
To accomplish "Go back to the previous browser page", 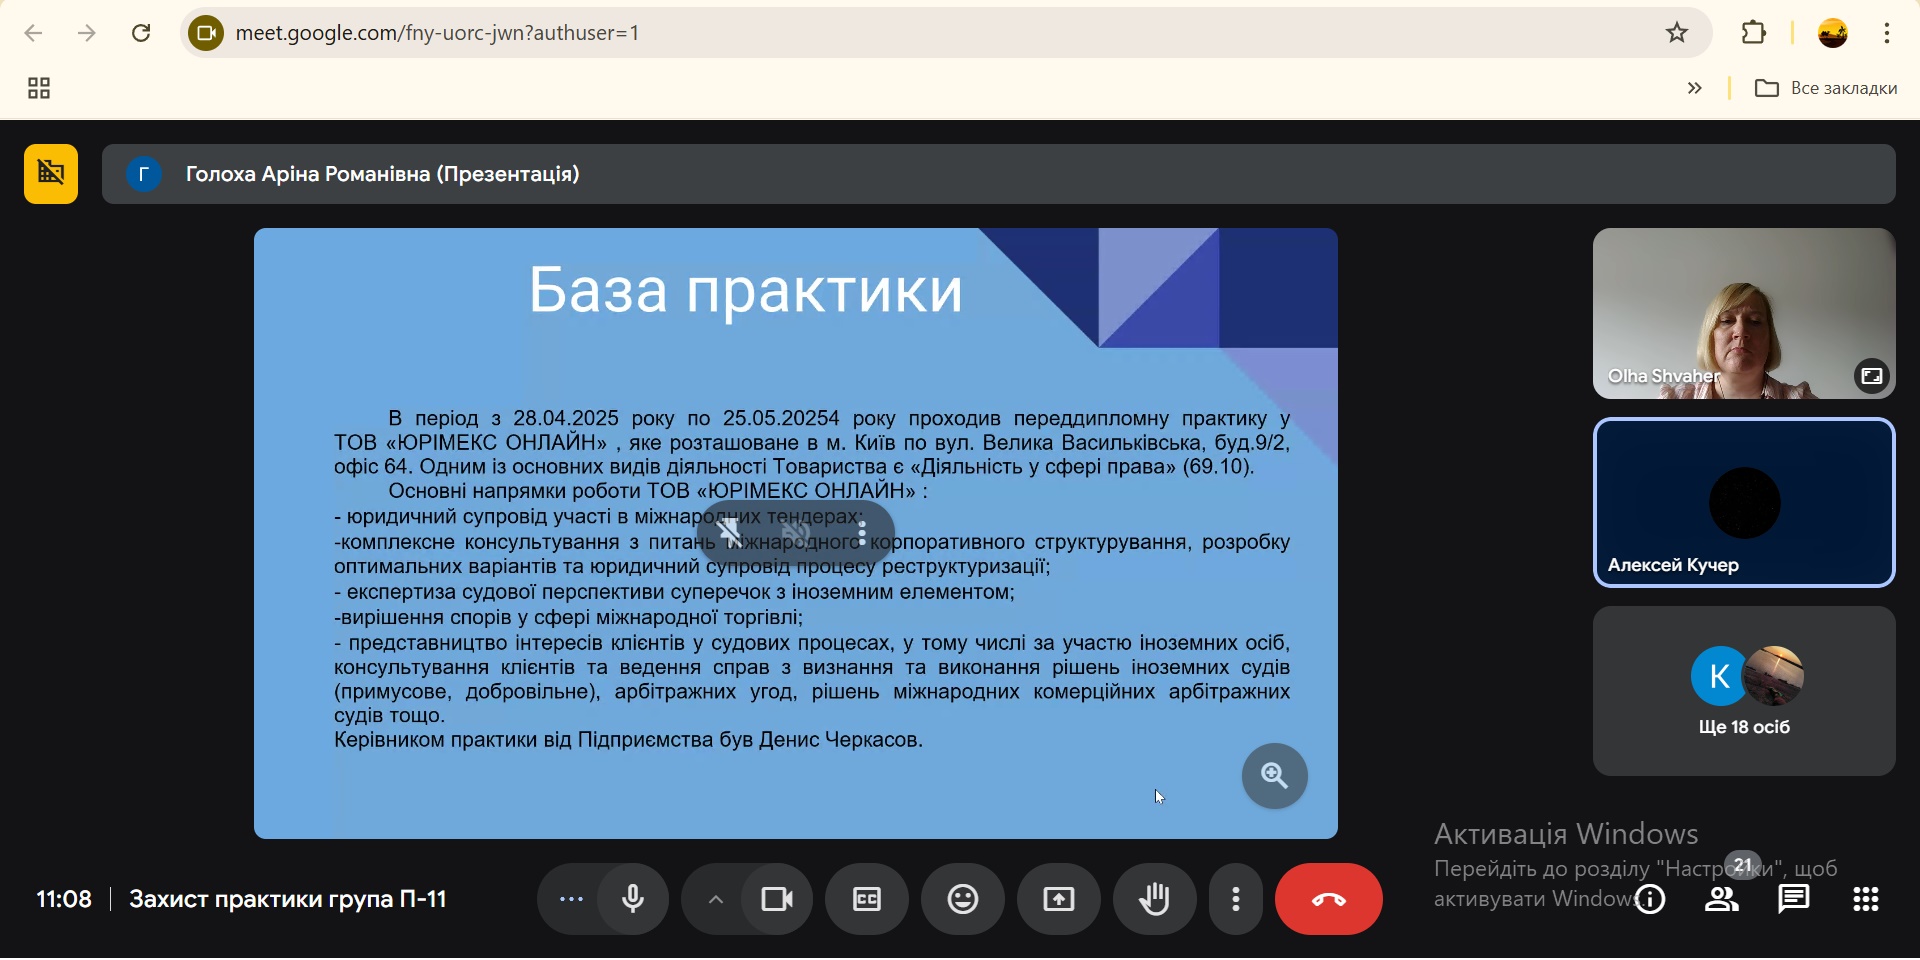I will coord(33,33).
